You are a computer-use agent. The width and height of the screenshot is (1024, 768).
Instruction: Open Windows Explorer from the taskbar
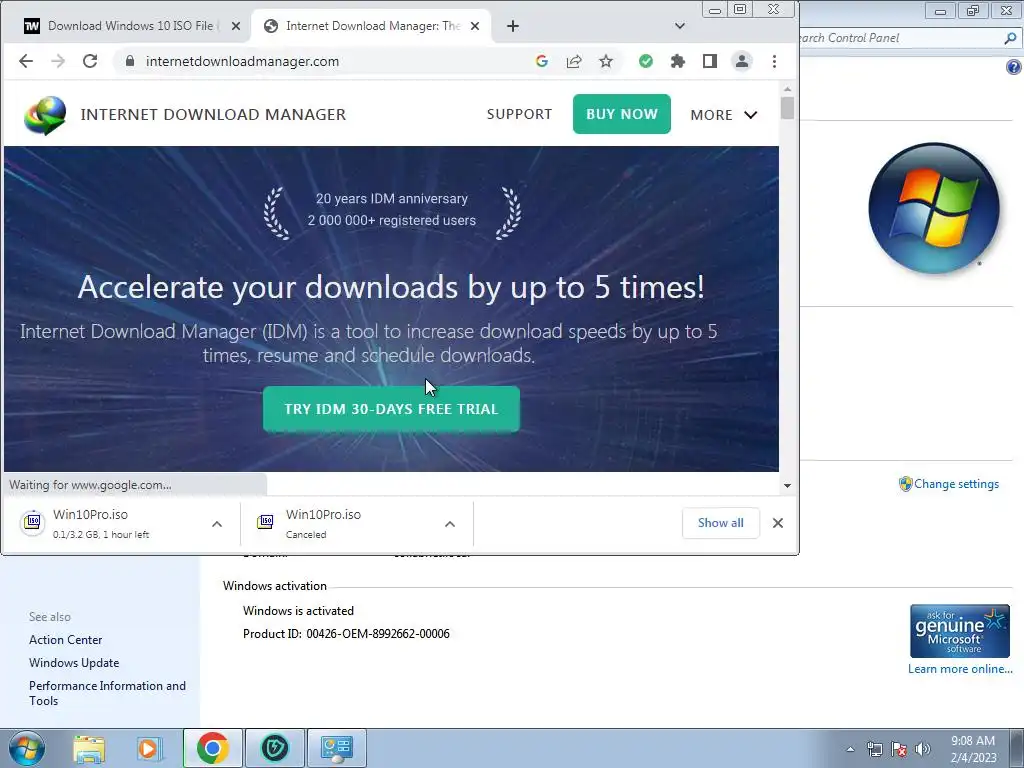point(89,749)
